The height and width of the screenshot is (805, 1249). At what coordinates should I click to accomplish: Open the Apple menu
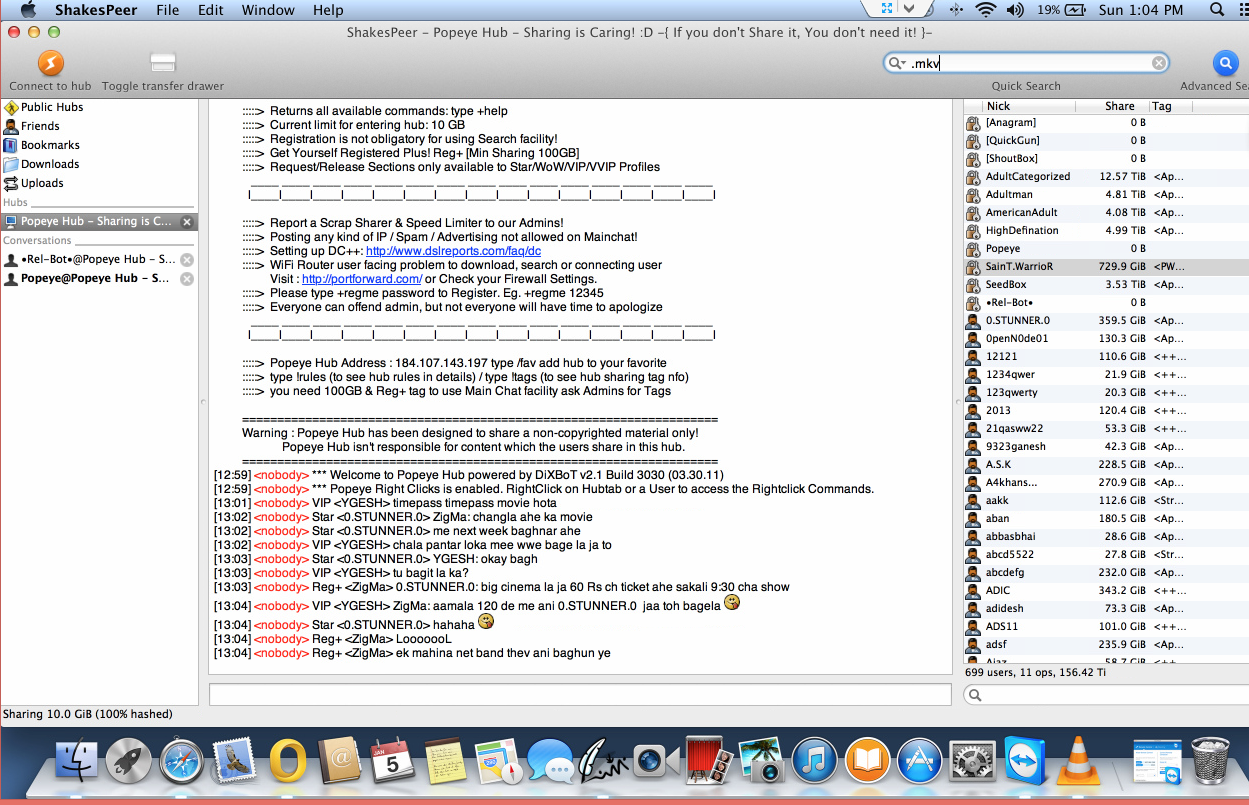point(28,10)
